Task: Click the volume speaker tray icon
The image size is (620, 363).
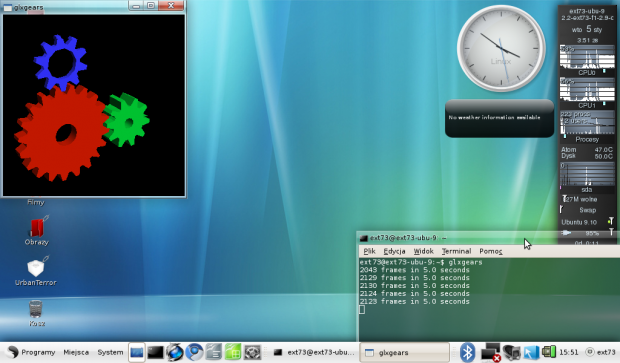Action: [x=512, y=352]
